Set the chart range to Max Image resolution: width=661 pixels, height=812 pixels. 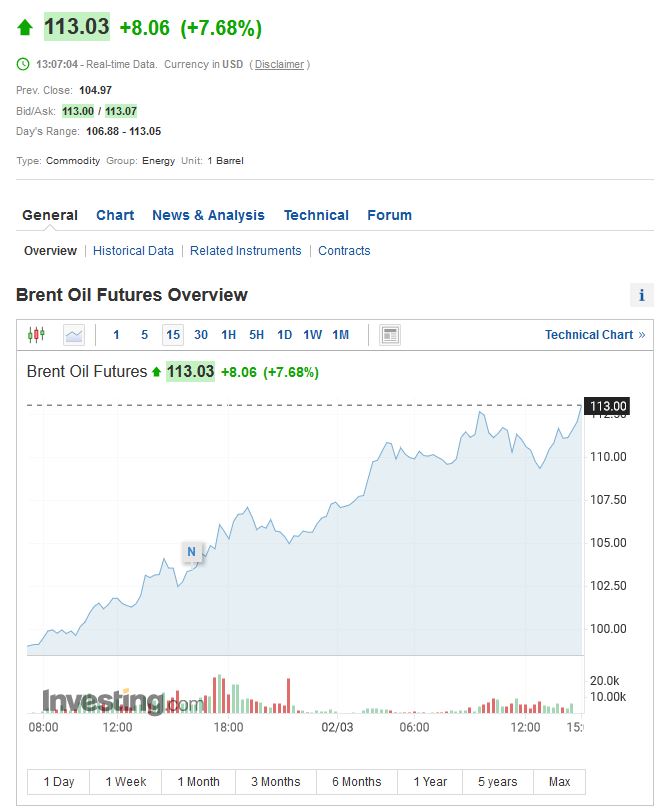coord(559,782)
